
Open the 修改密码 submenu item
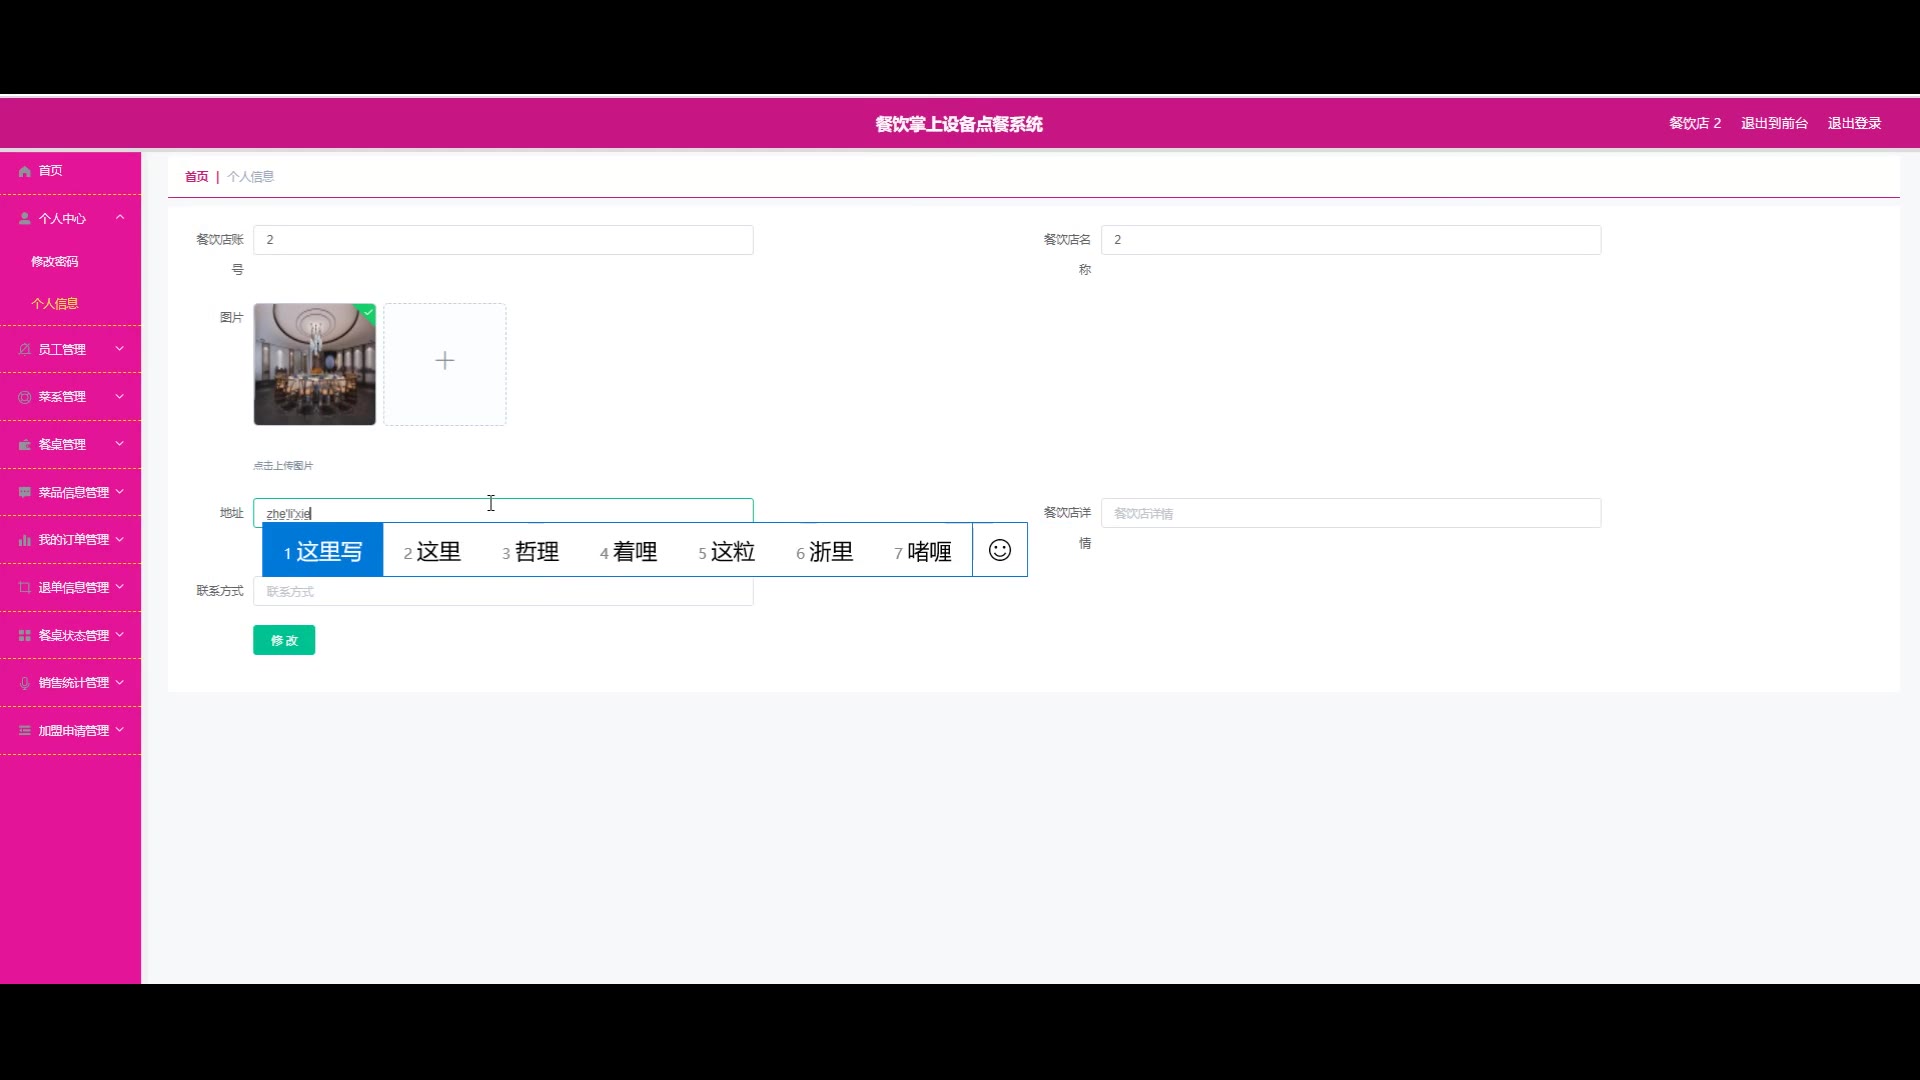click(x=55, y=262)
